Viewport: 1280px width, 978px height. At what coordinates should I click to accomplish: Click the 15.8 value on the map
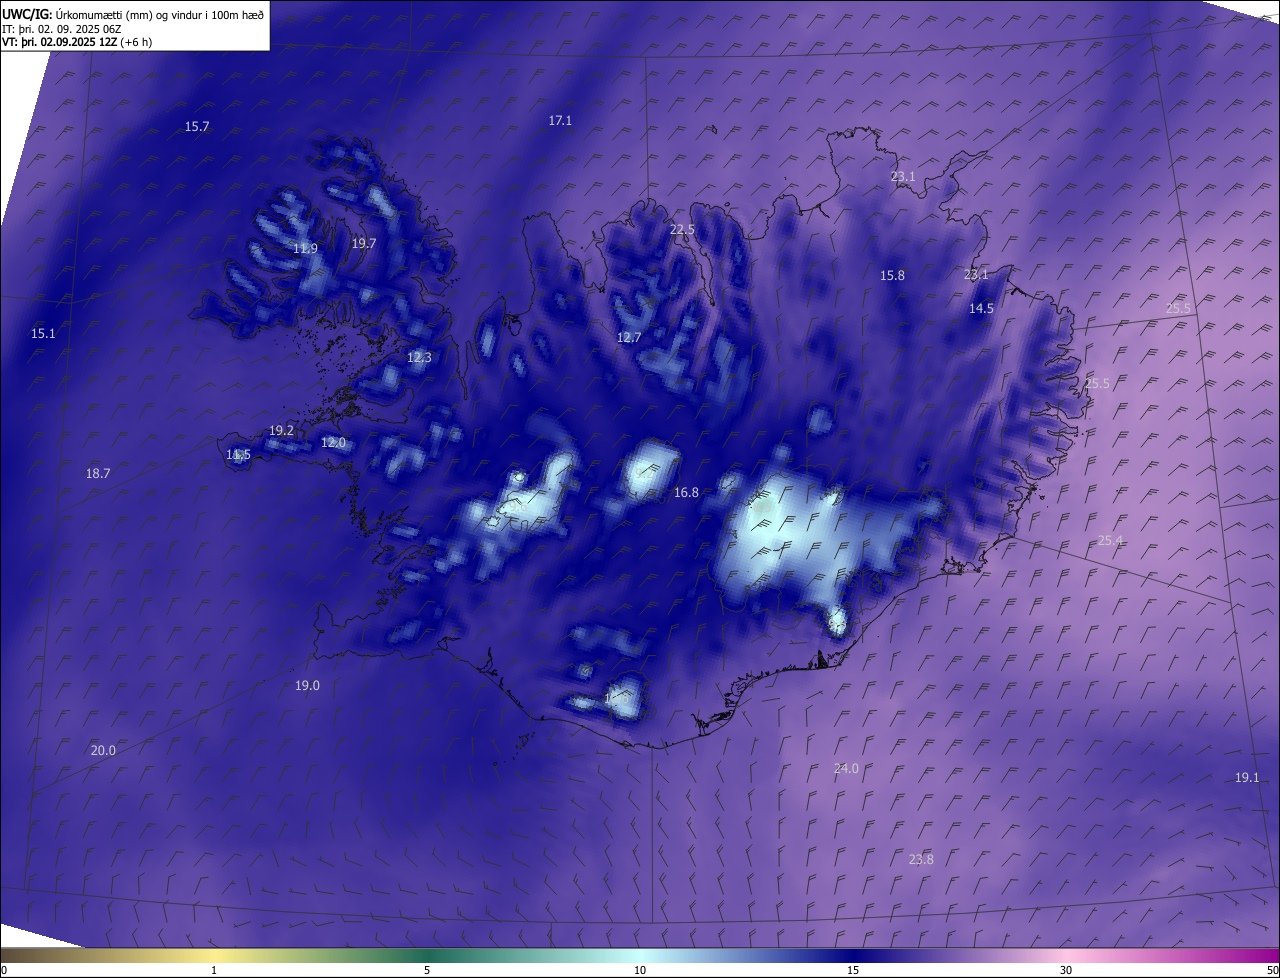(892, 275)
